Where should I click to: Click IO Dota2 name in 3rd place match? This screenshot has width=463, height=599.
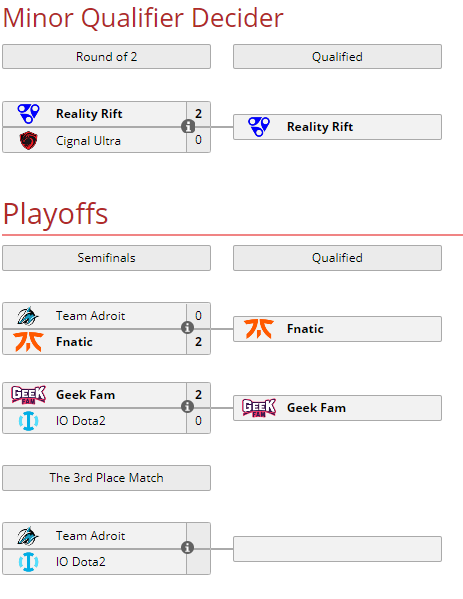tap(81, 562)
